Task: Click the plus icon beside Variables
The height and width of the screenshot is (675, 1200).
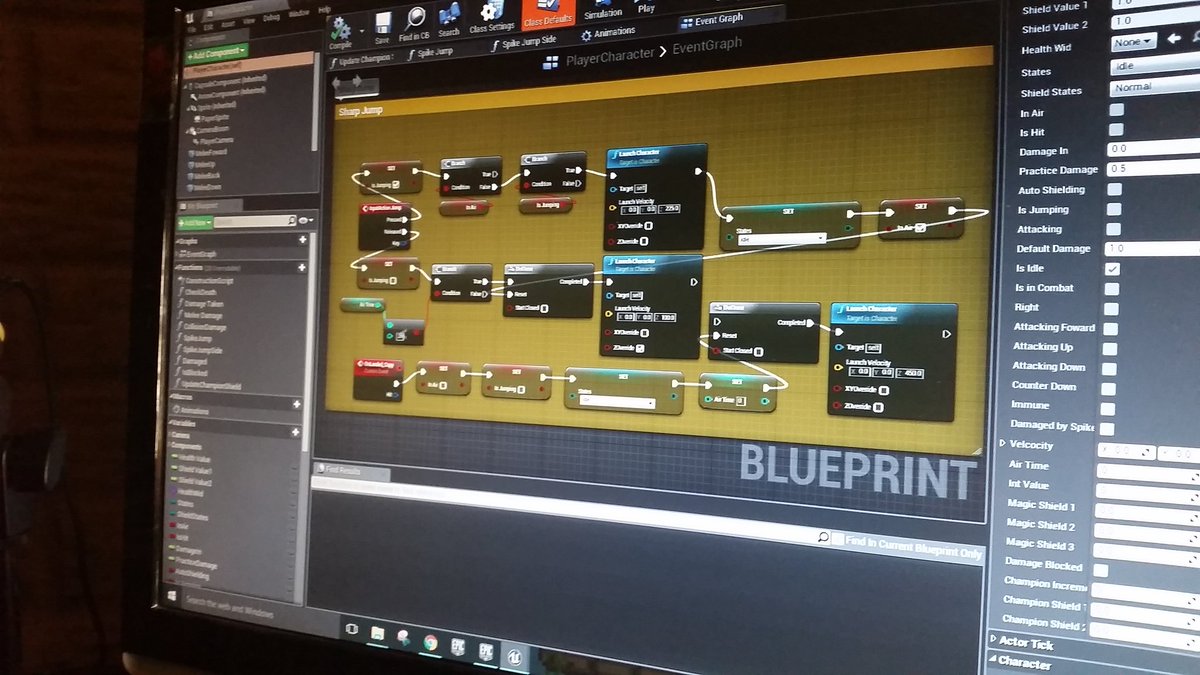Action: [x=296, y=431]
